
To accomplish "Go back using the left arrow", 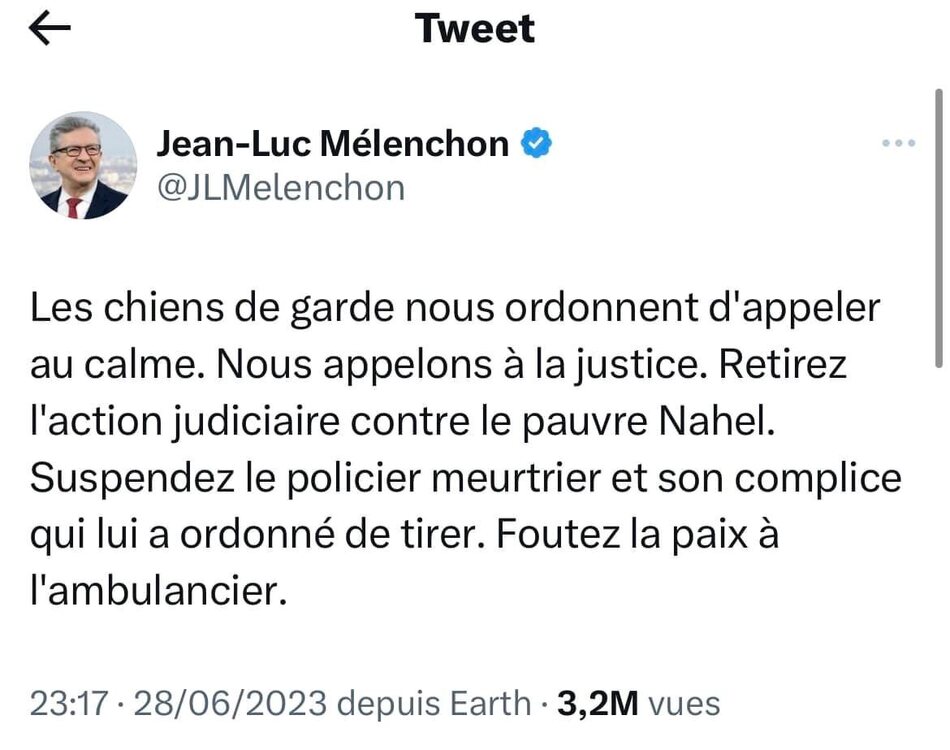I will click(50, 29).
